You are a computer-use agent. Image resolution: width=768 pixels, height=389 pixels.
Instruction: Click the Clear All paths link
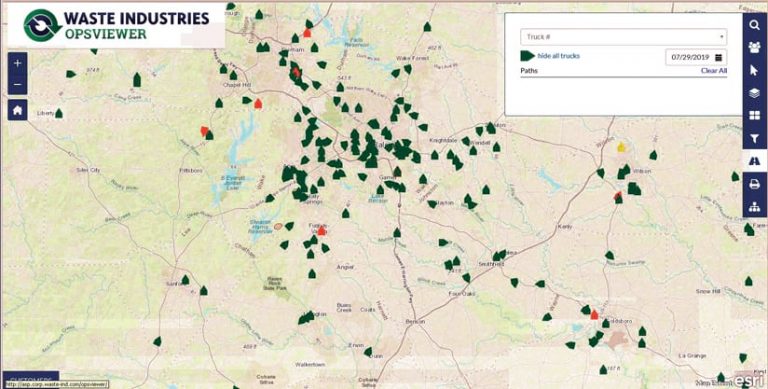click(x=714, y=71)
